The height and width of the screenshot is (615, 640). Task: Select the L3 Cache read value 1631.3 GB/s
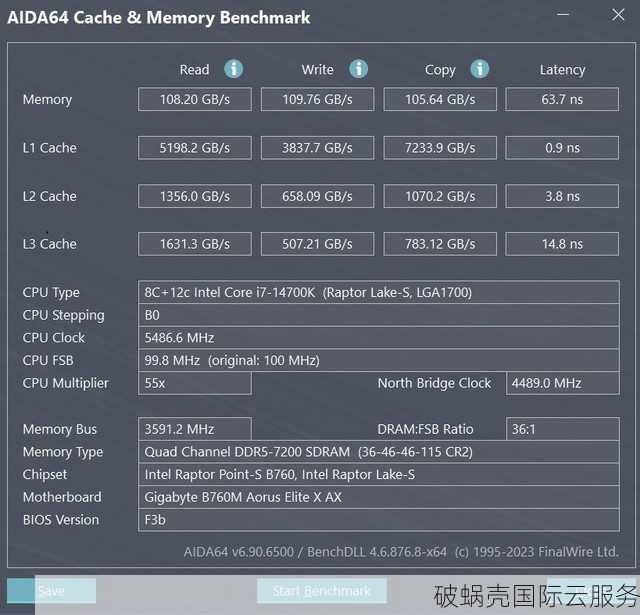[x=195, y=244]
